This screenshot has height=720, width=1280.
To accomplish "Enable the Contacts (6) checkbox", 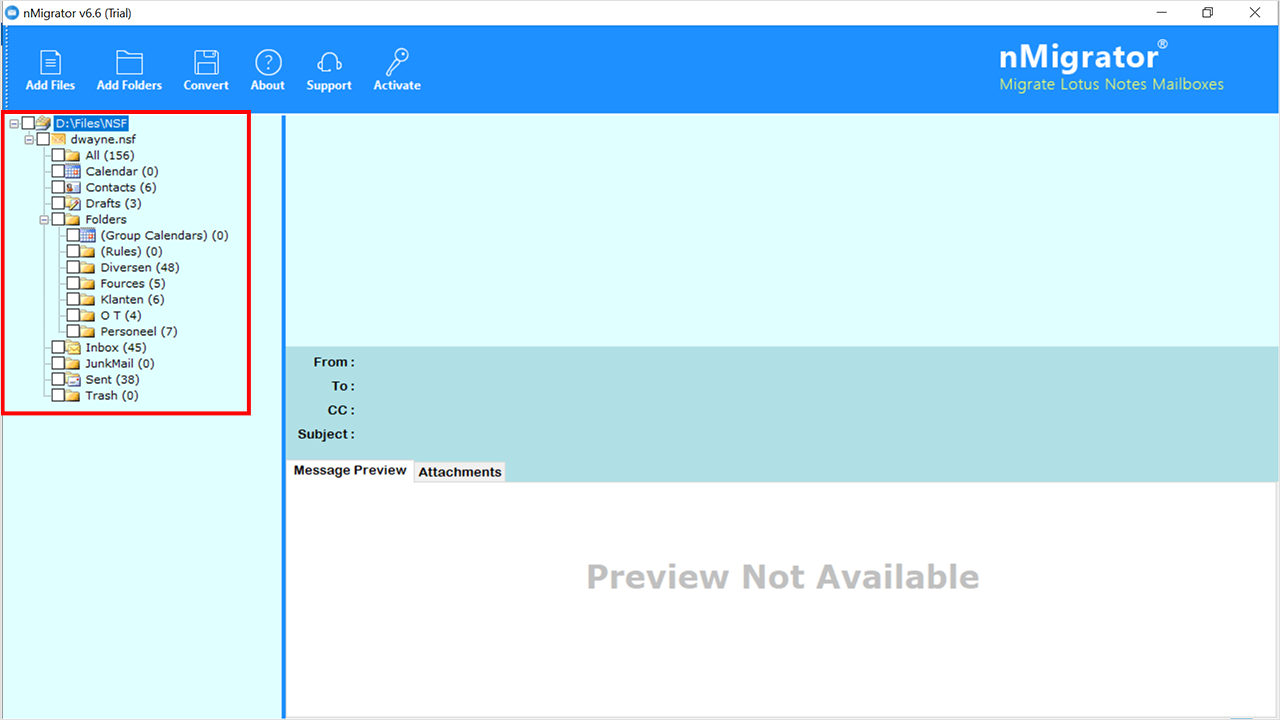I will point(58,187).
